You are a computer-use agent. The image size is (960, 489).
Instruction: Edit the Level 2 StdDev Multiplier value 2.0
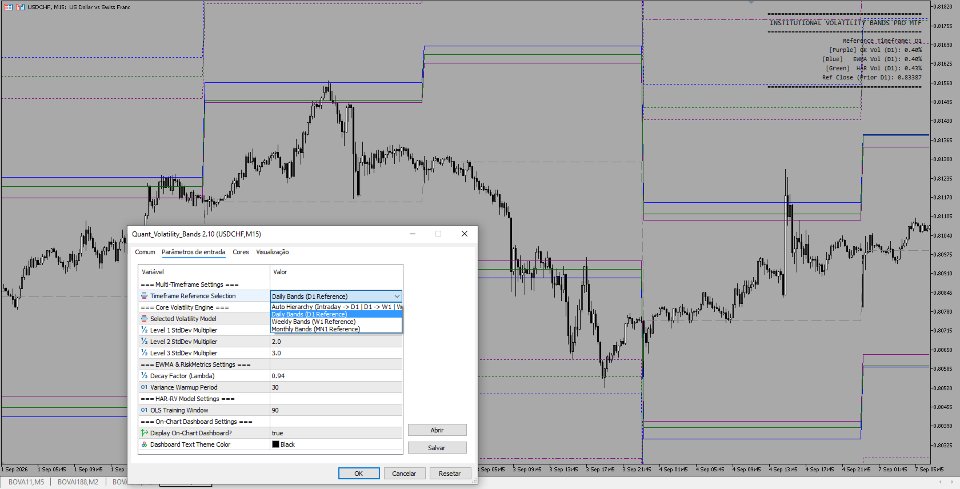(336, 342)
